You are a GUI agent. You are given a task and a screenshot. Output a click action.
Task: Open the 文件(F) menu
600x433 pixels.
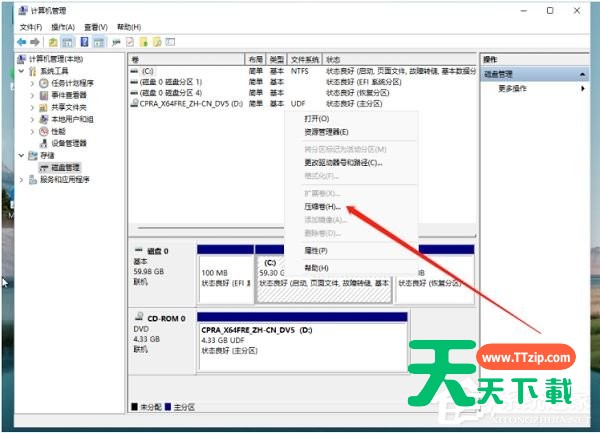coord(31,27)
